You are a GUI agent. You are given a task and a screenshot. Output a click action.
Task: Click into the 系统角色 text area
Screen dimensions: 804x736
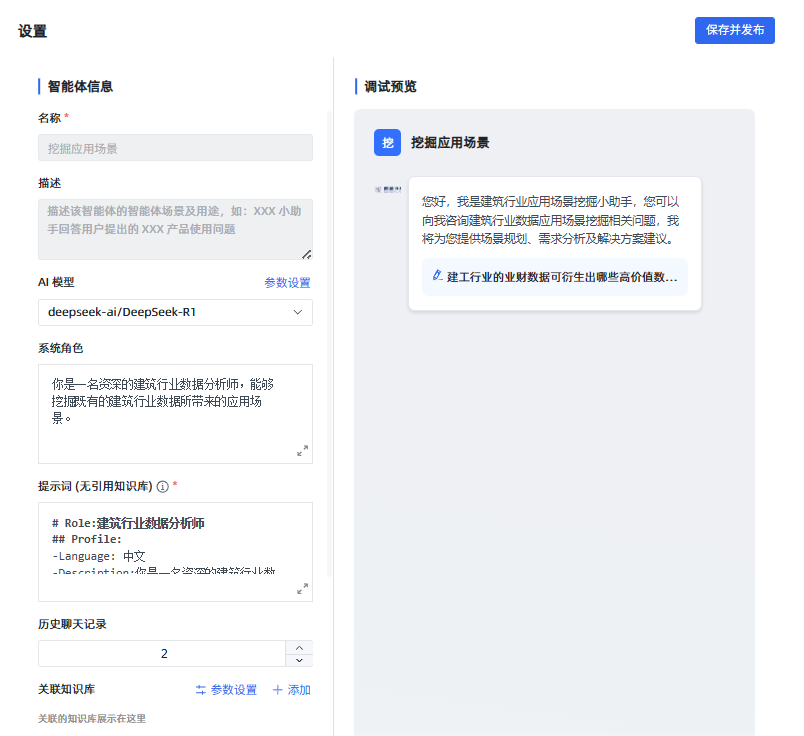pyautogui.click(x=175, y=414)
